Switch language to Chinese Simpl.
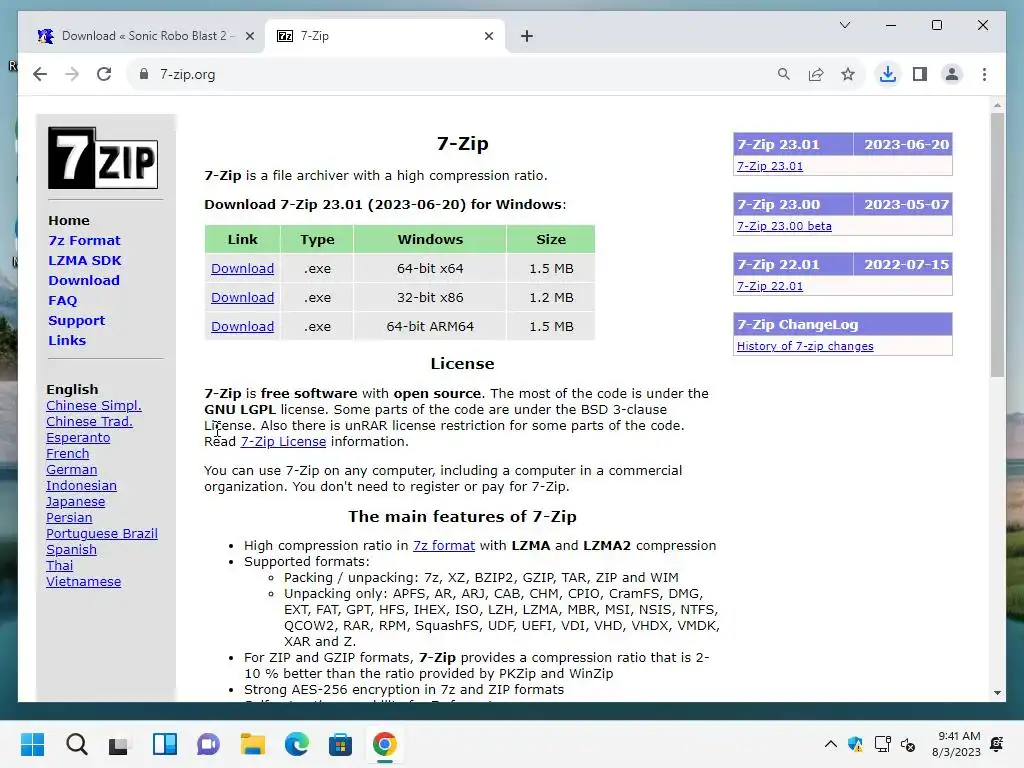1024x768 pixels. pyautogui.click(x=93, y=406)
